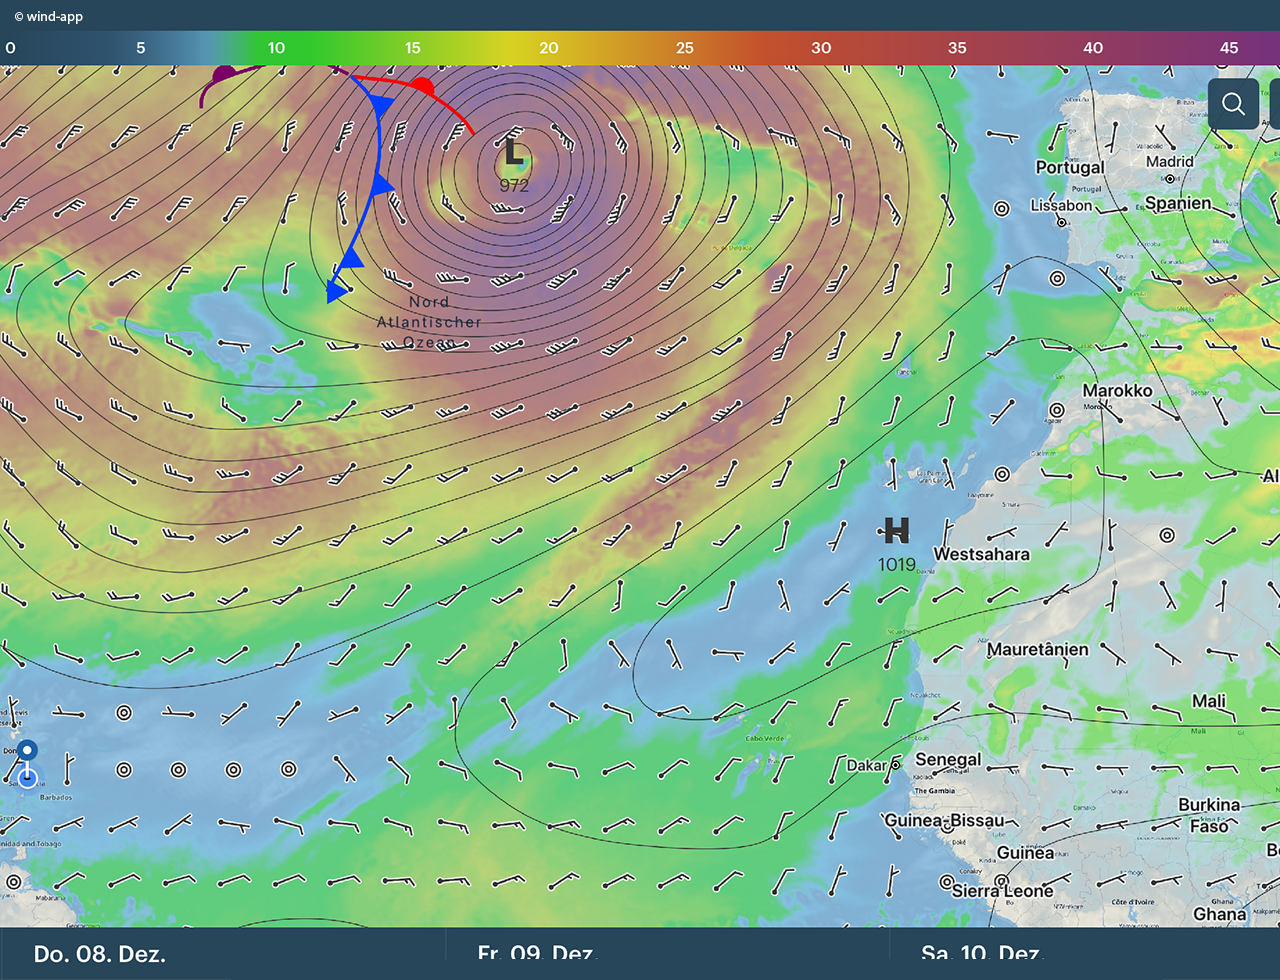
Task: Select the Madrid city marker dot
Action: coord(1169,179)
